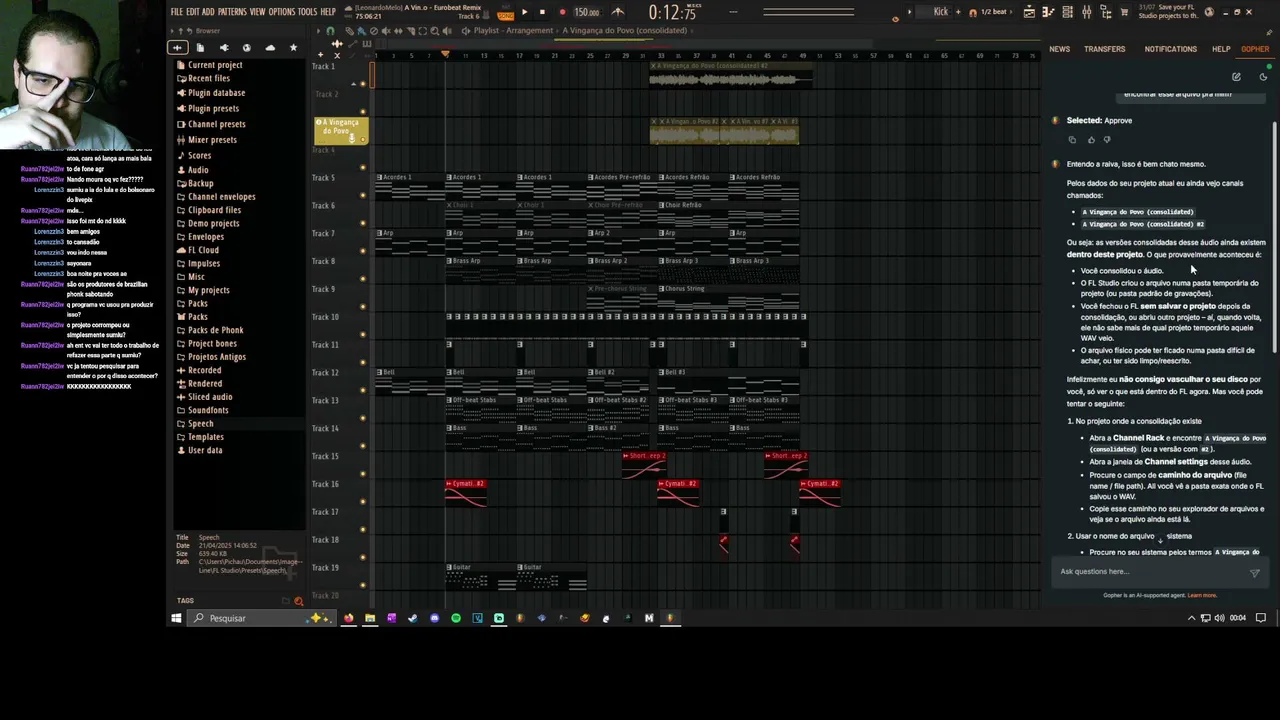Open the TOOLS menu
The height and width of the screenshot is (720, 1280).
pos(307,12)
